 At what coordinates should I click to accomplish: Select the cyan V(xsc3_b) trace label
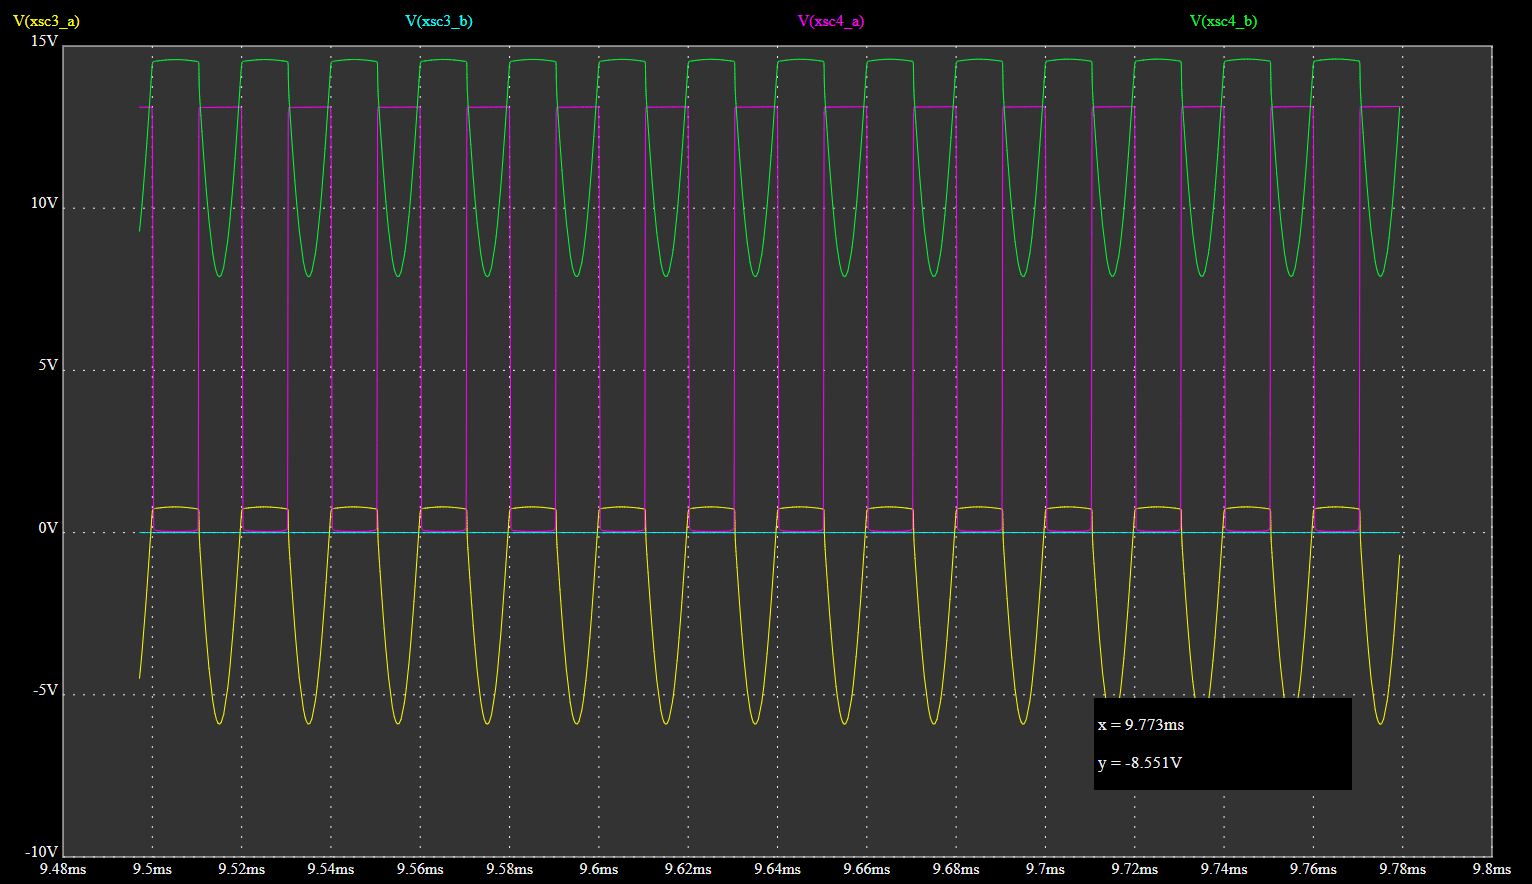point(438,21)
